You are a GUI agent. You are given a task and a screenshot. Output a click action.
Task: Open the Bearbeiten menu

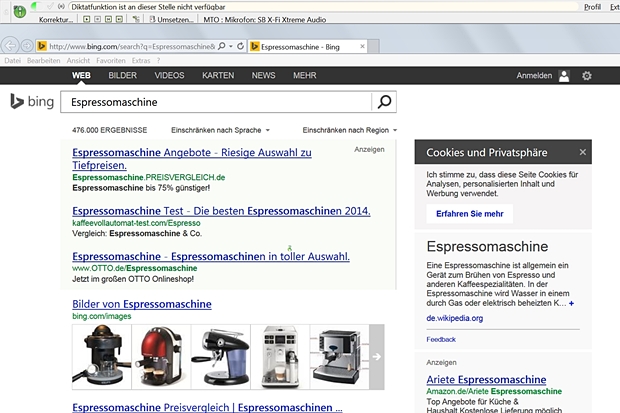pos(43,61)
